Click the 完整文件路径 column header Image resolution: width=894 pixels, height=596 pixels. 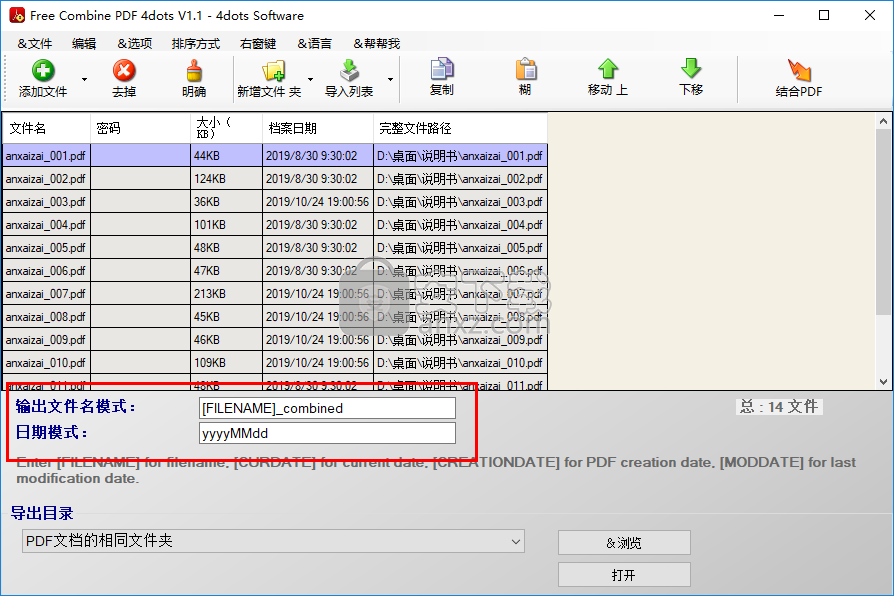(x=460, y=128)
